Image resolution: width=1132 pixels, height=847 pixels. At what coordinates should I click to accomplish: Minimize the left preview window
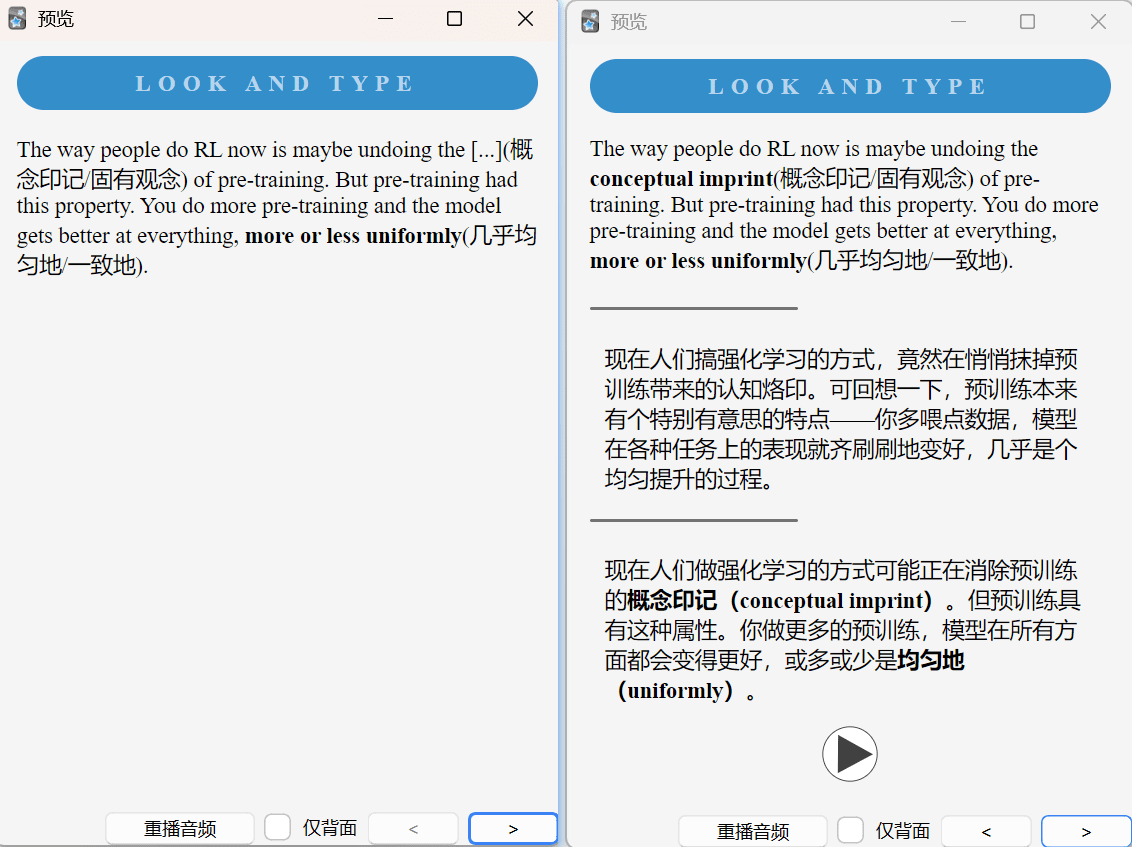pos(385,19)
